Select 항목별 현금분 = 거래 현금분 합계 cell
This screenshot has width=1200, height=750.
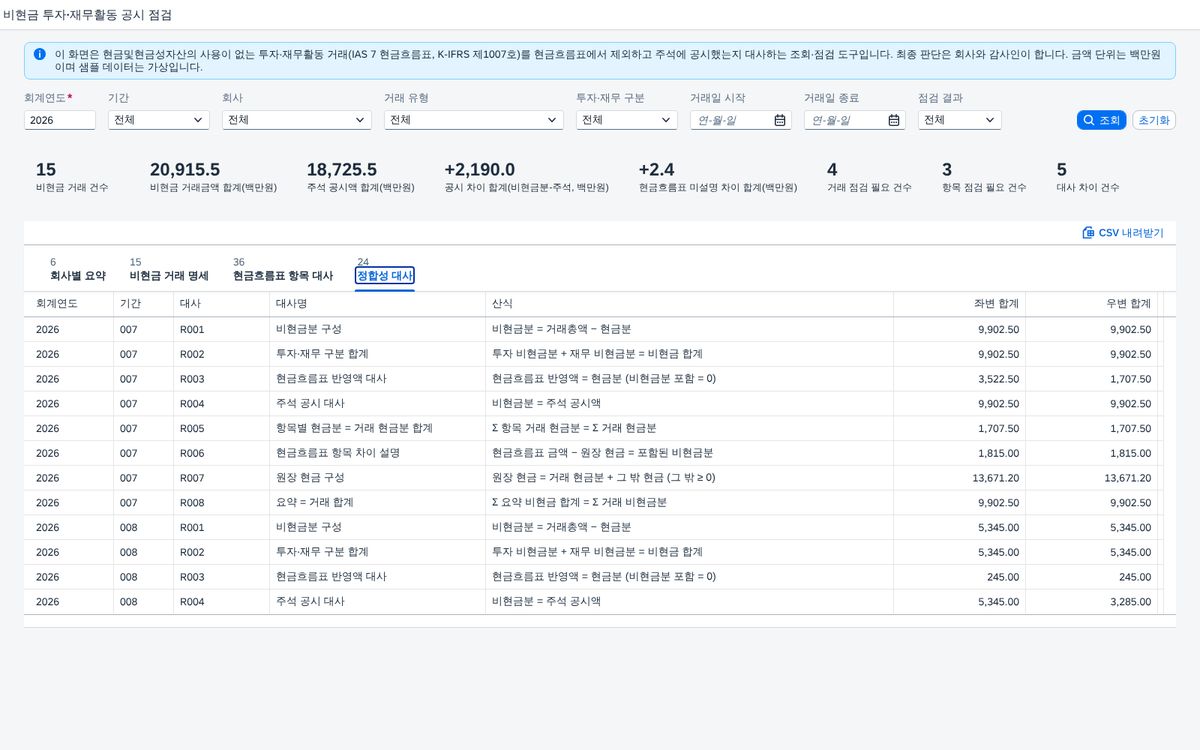pyautogui.click(x=377, y=428)
